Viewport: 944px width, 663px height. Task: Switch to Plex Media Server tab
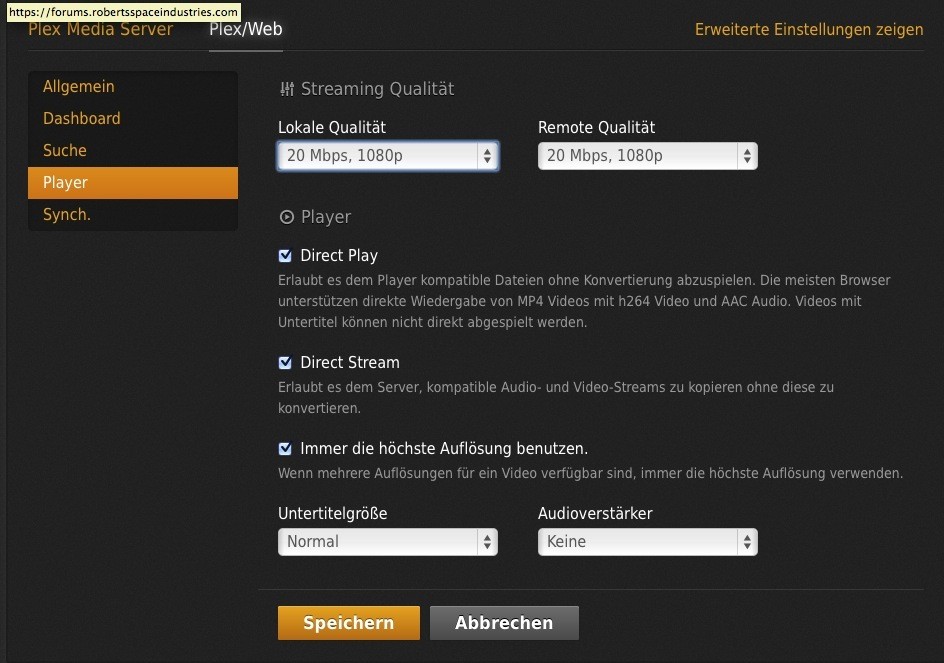pyautogui.click(x=101, y=30)
